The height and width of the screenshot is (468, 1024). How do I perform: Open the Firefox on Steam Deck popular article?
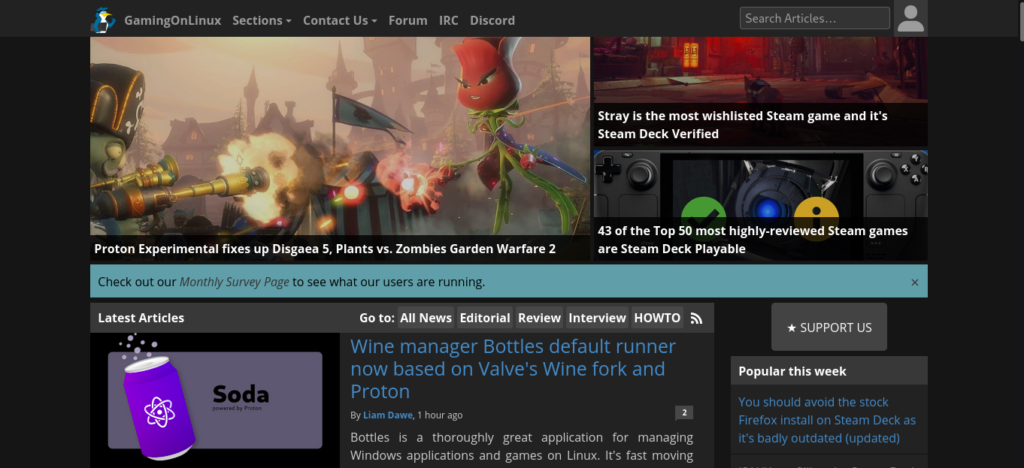[x=827, y=420]
